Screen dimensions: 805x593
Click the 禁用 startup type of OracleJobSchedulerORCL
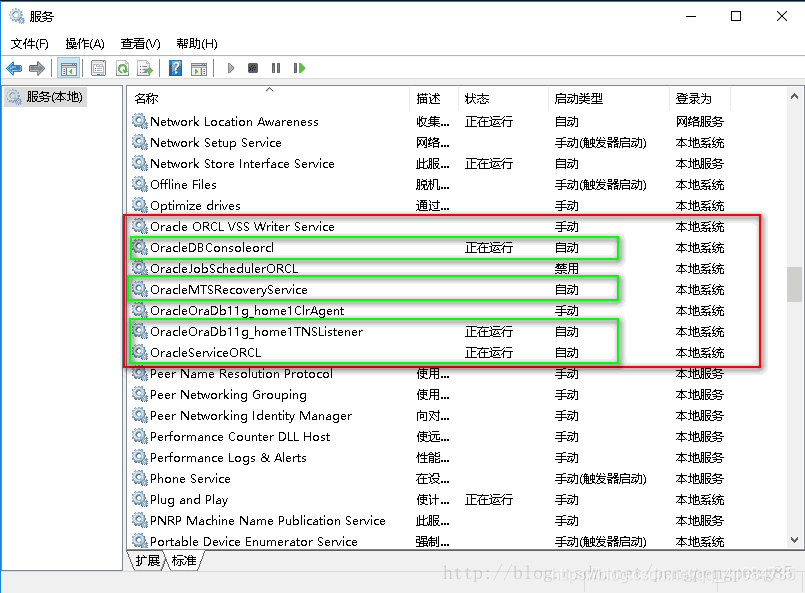(x=567, y=269)
